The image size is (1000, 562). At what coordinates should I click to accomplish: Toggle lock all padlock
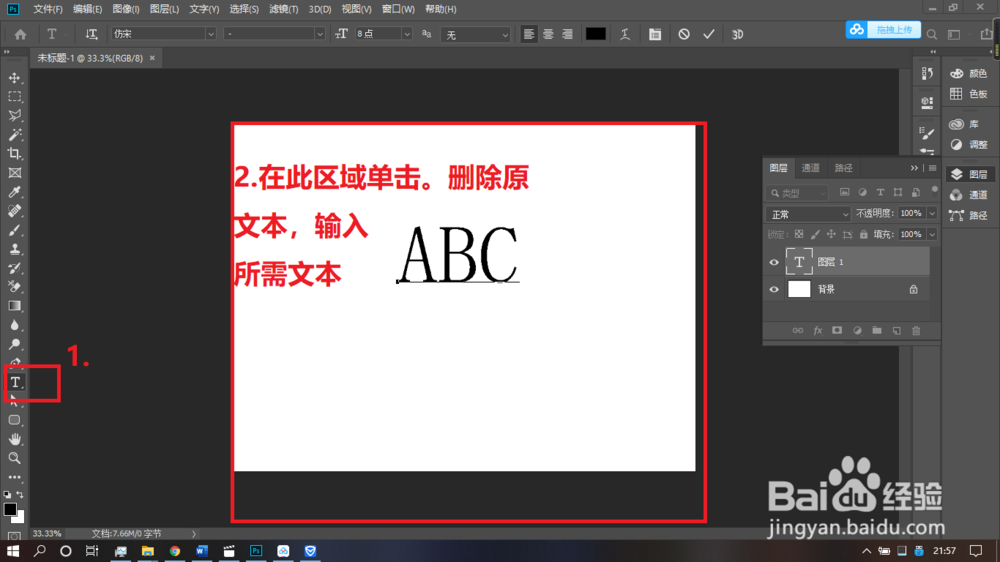coord(864,235)
